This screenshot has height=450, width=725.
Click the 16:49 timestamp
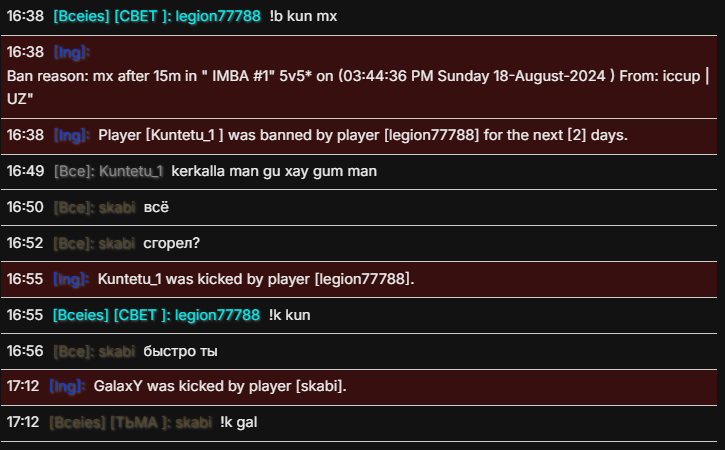pos(24,171)
